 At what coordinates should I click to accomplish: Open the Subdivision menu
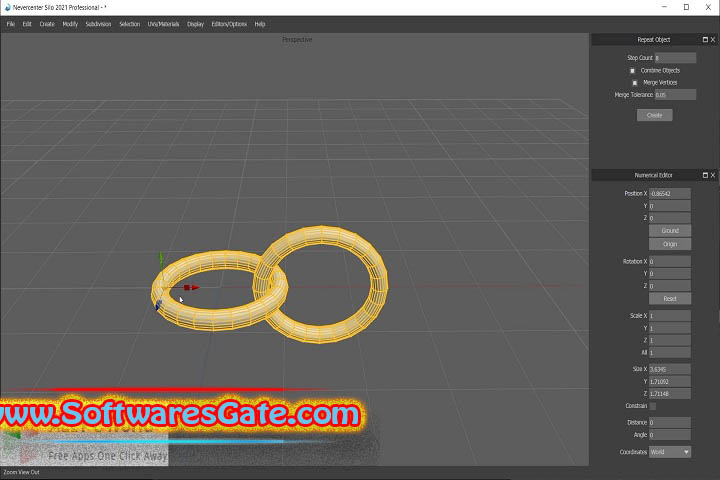point(98,23)
